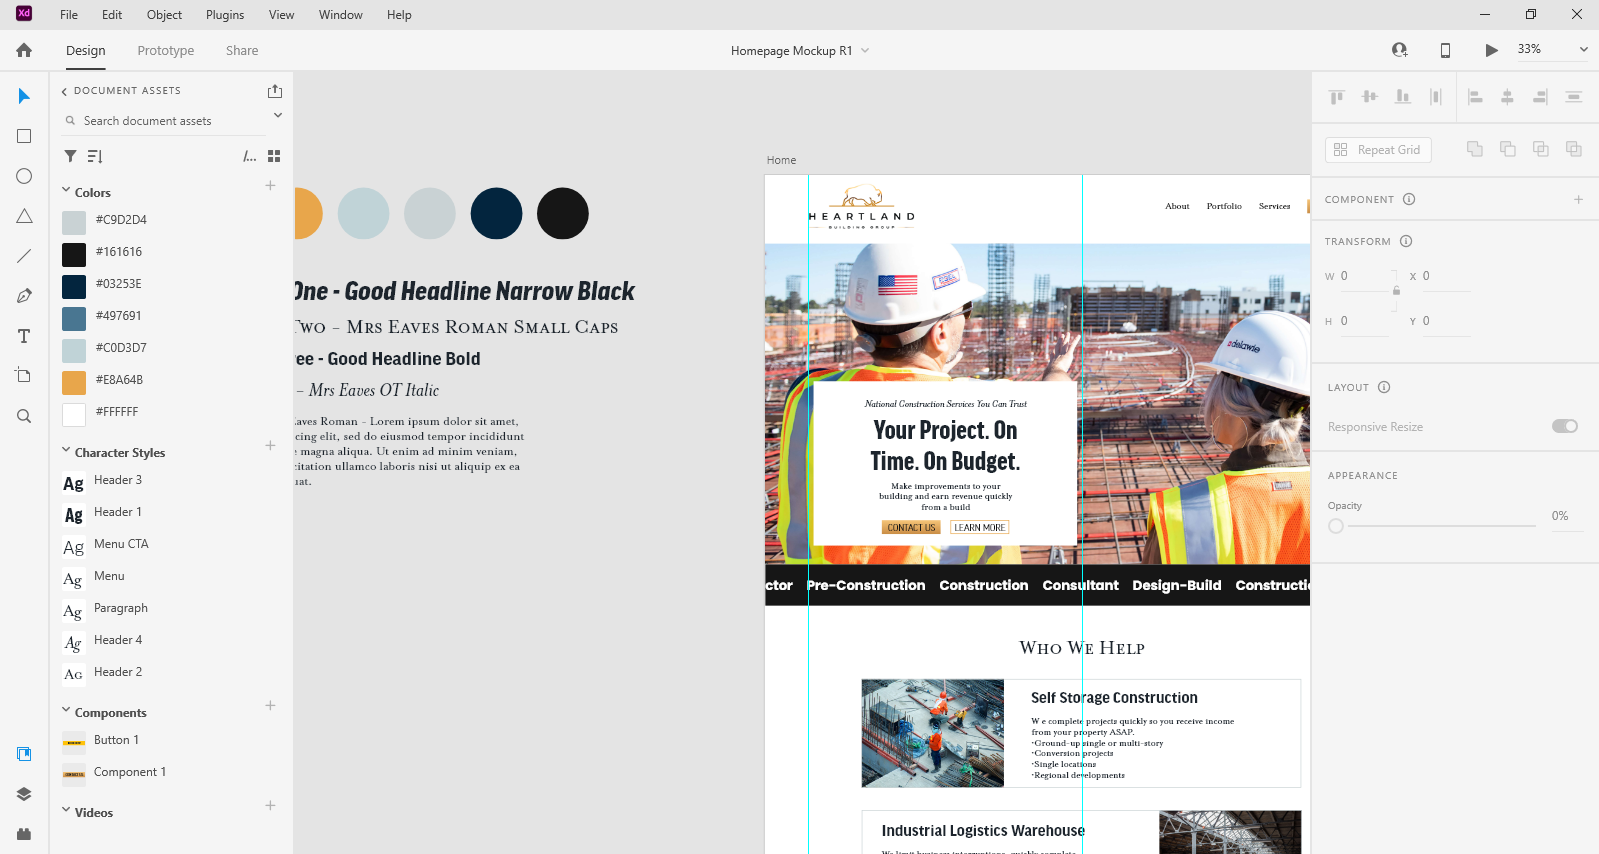This screenshot has width=1599, height=854.
Task: Add a new component in assets panel
Action: click(270, 706)
